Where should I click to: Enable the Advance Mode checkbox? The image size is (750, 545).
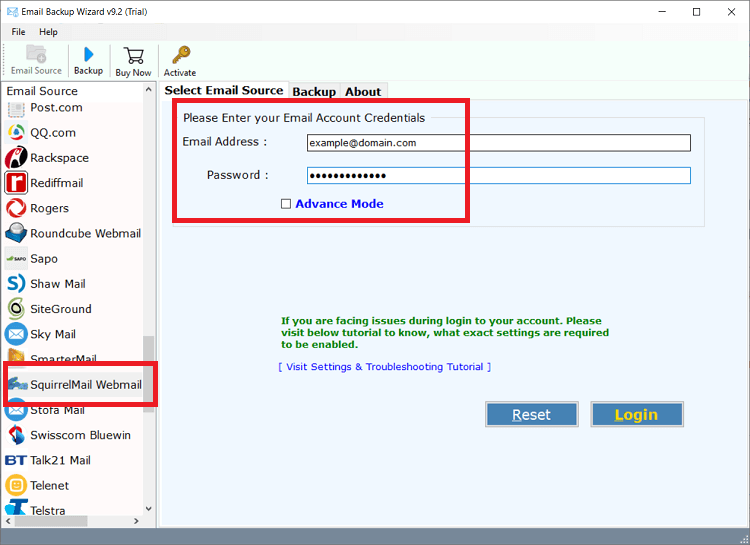coord(286,204)
